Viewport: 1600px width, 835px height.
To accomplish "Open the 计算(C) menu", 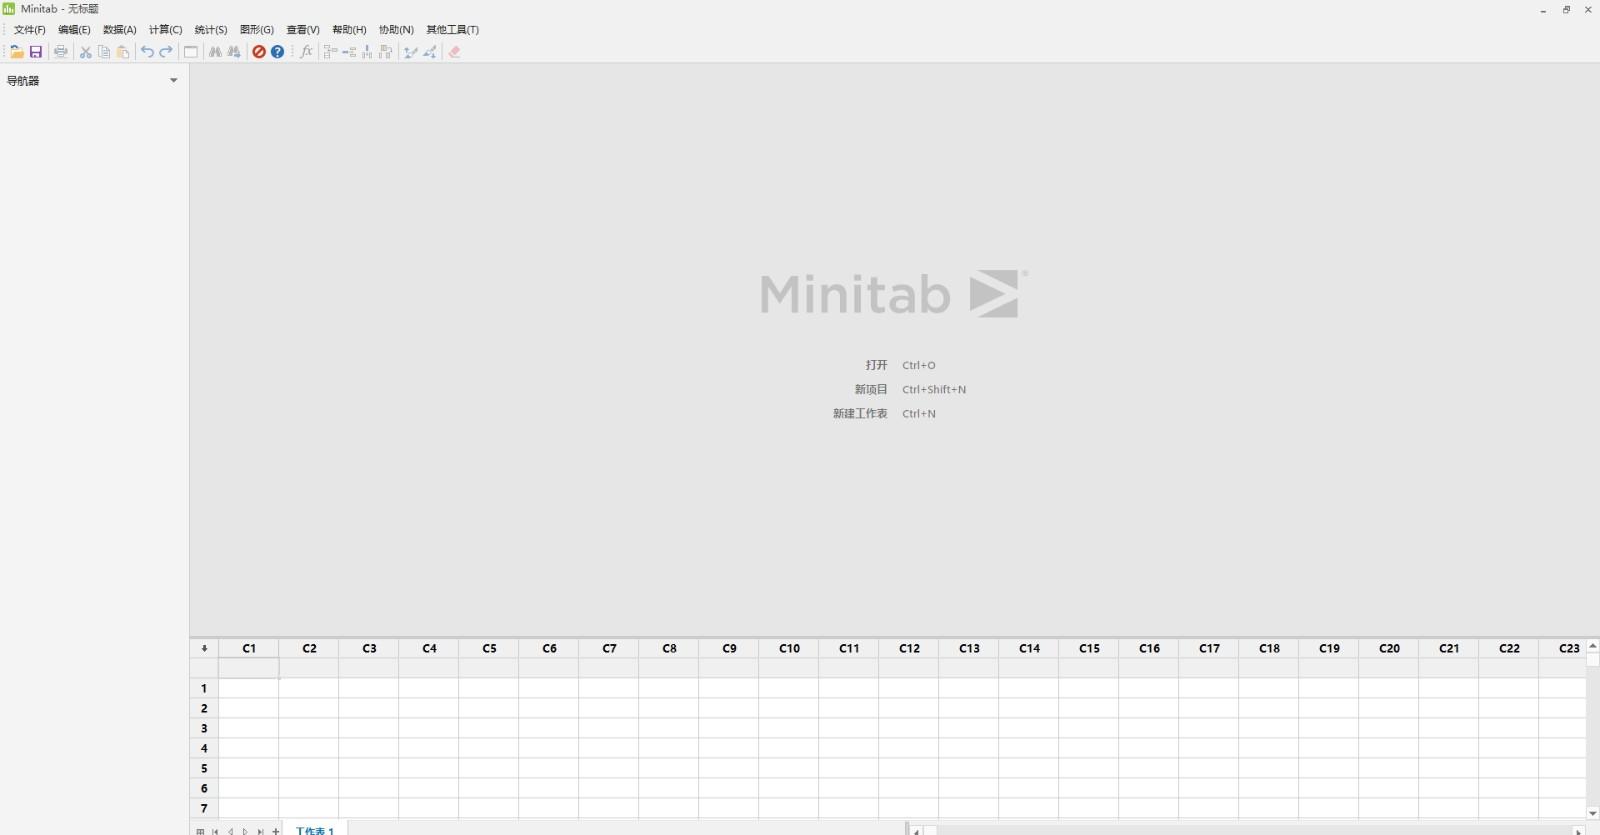I will point(165,30).
